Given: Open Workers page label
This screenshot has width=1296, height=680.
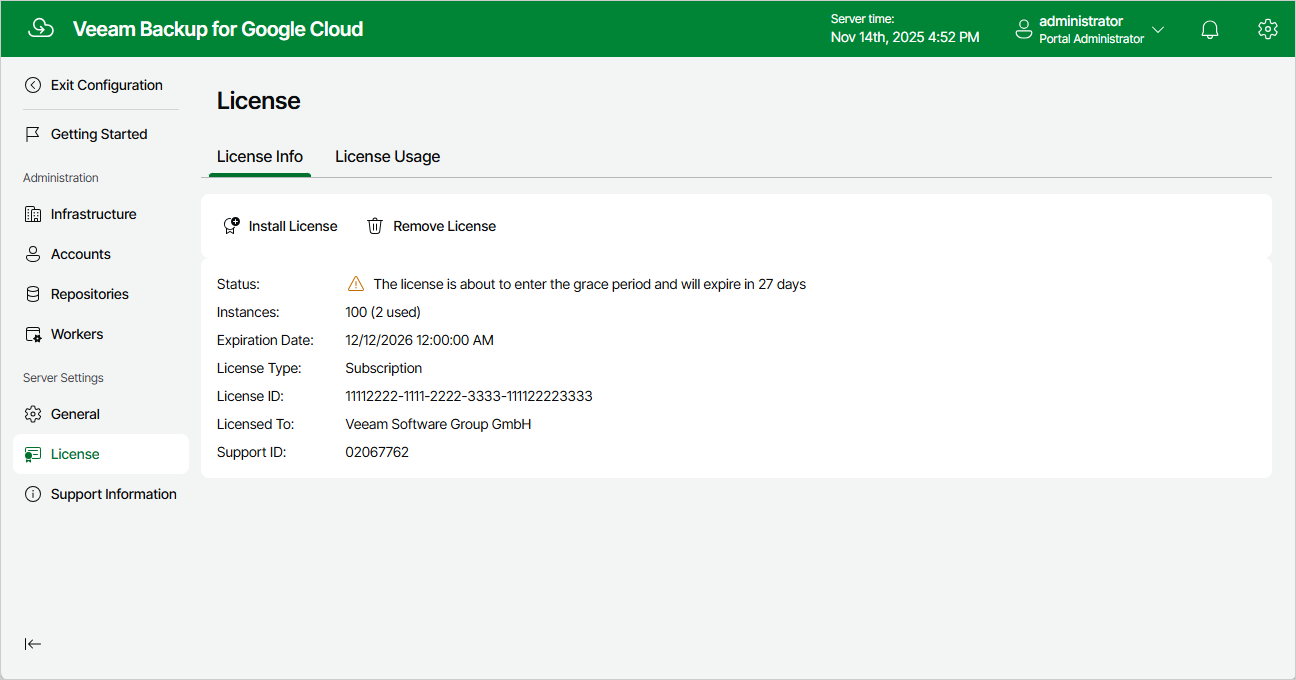Looking at the screenshot, I should (77, 334).
